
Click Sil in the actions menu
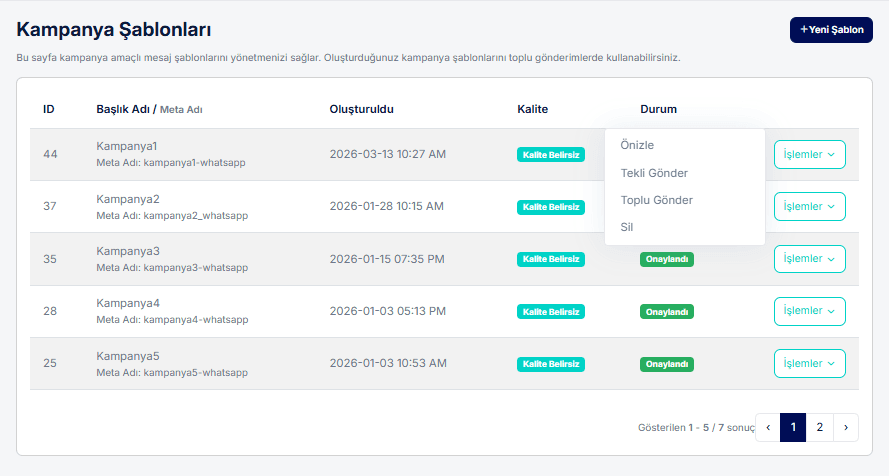tap(627, 227)
